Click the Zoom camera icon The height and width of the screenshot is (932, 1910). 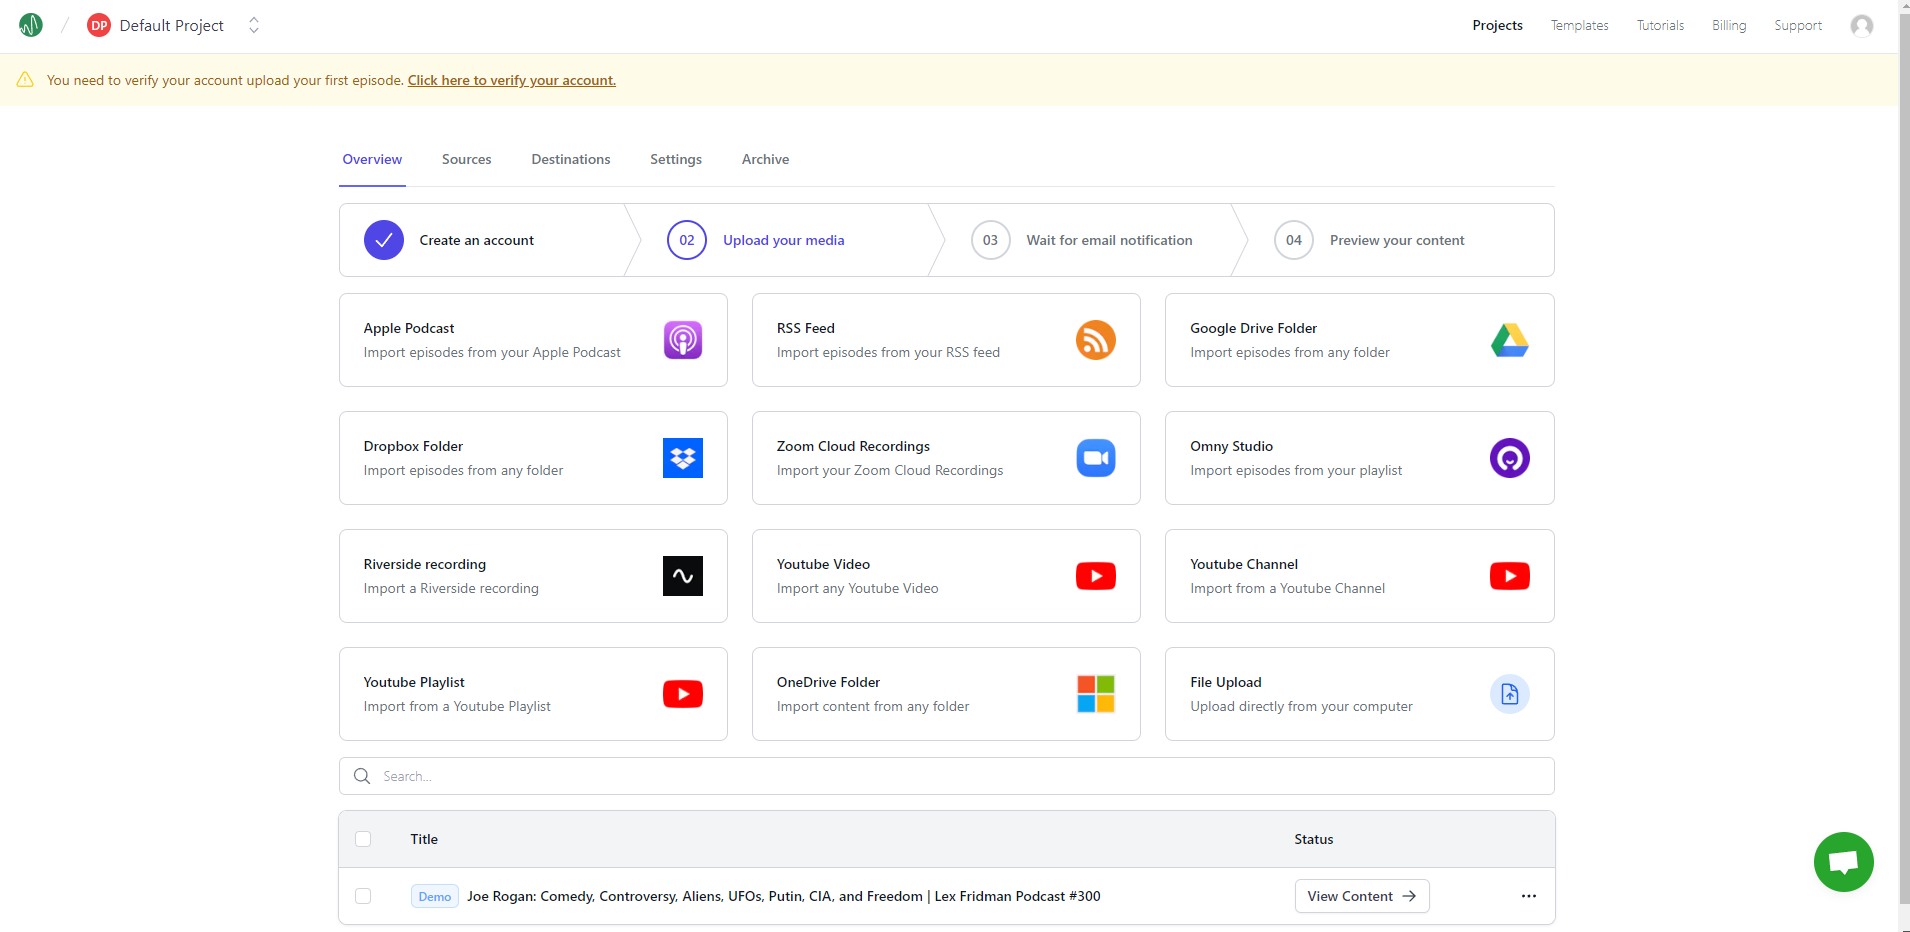[1096, 458]
